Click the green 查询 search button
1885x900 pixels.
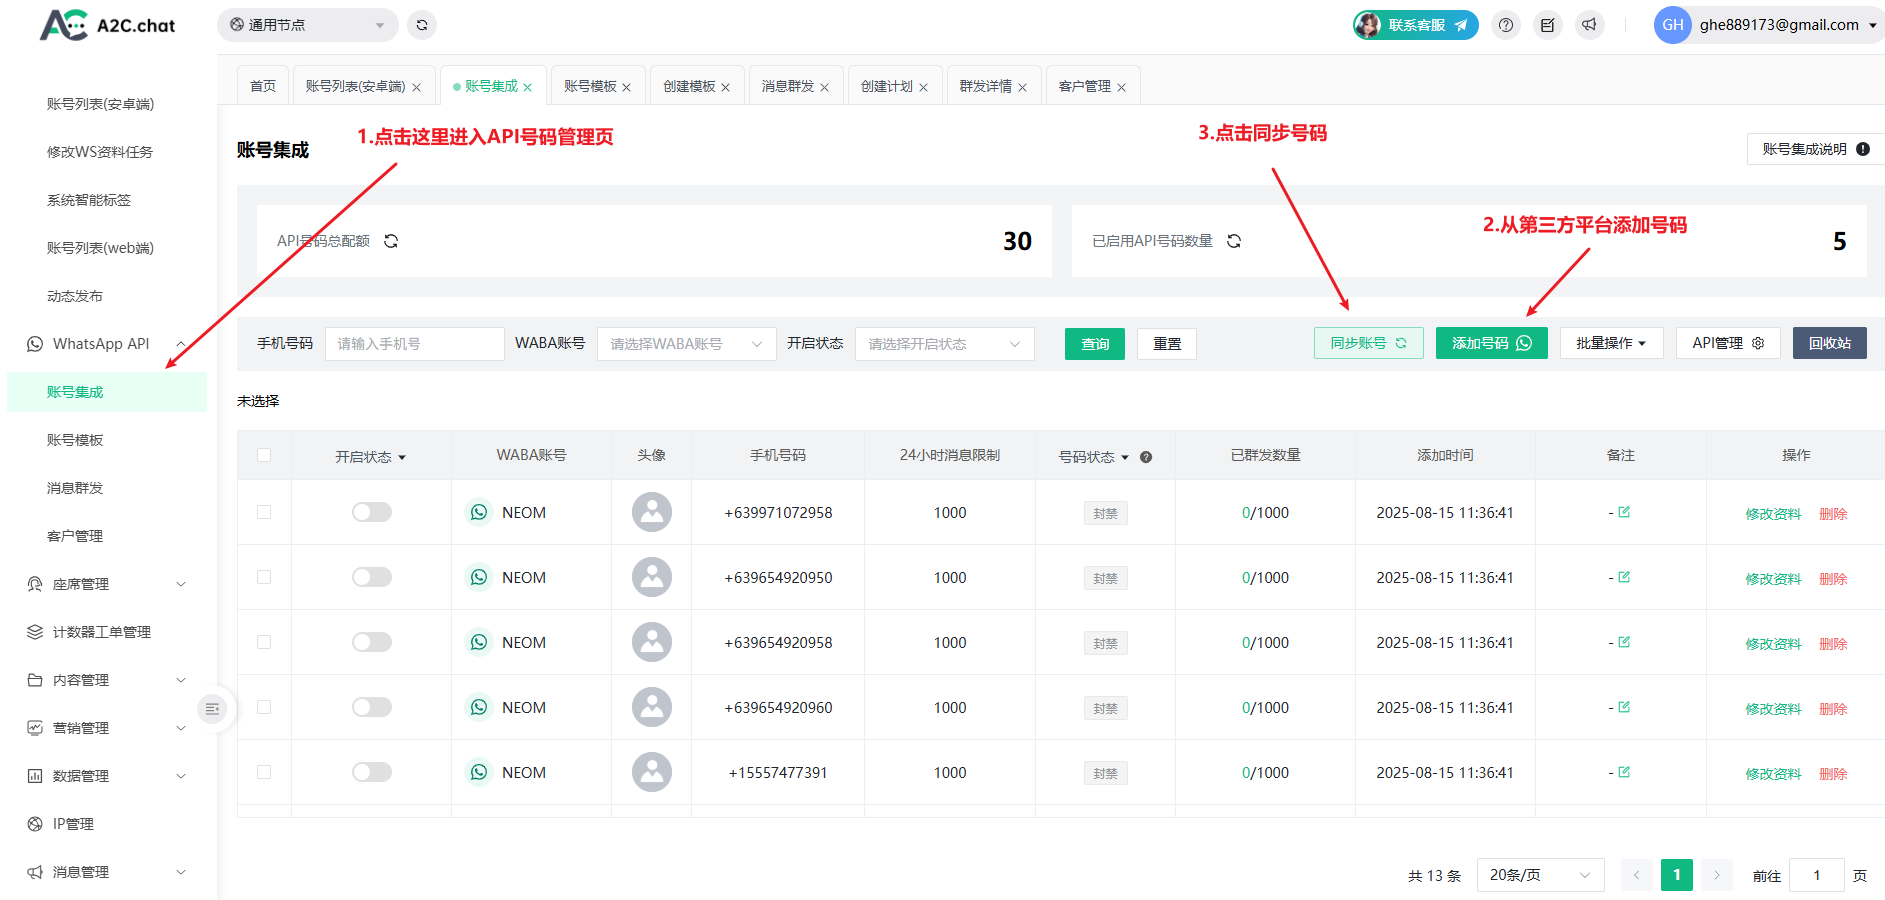(x=1094, y=344)
